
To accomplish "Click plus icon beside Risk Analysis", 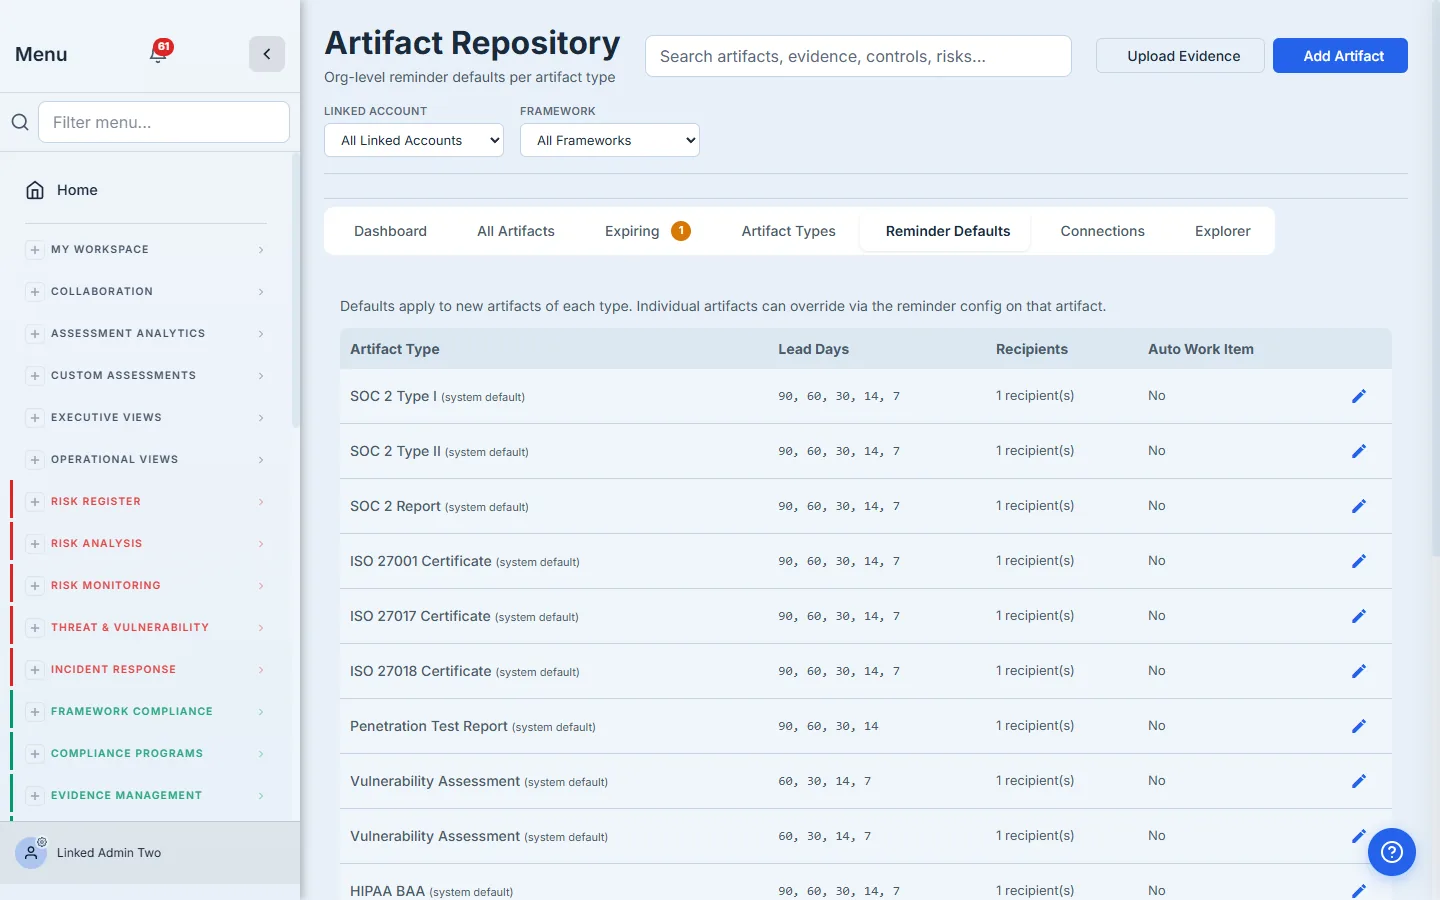I will (x=35, y=544).
